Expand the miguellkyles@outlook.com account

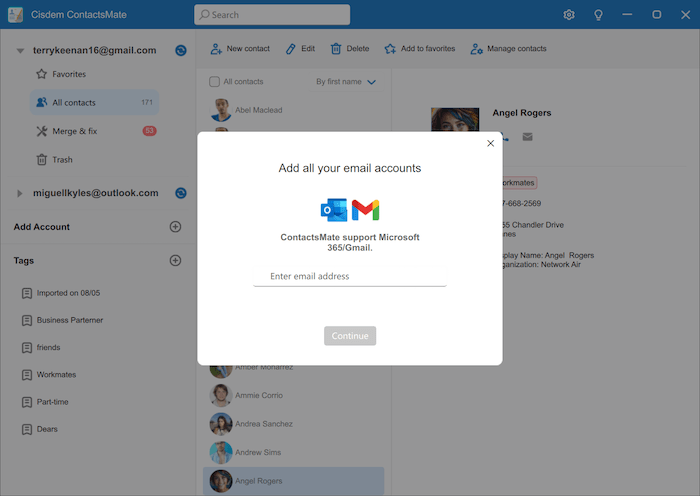point(20,193)
